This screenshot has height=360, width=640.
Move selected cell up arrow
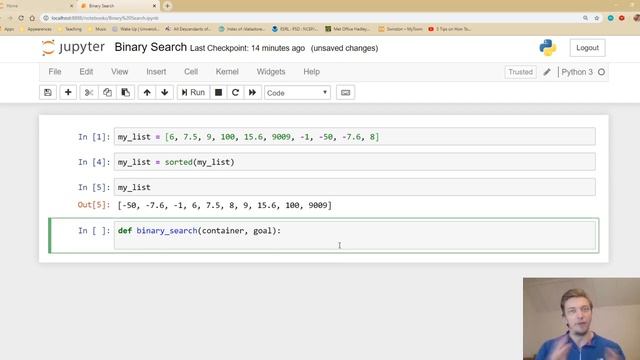[x=147, y=93]
